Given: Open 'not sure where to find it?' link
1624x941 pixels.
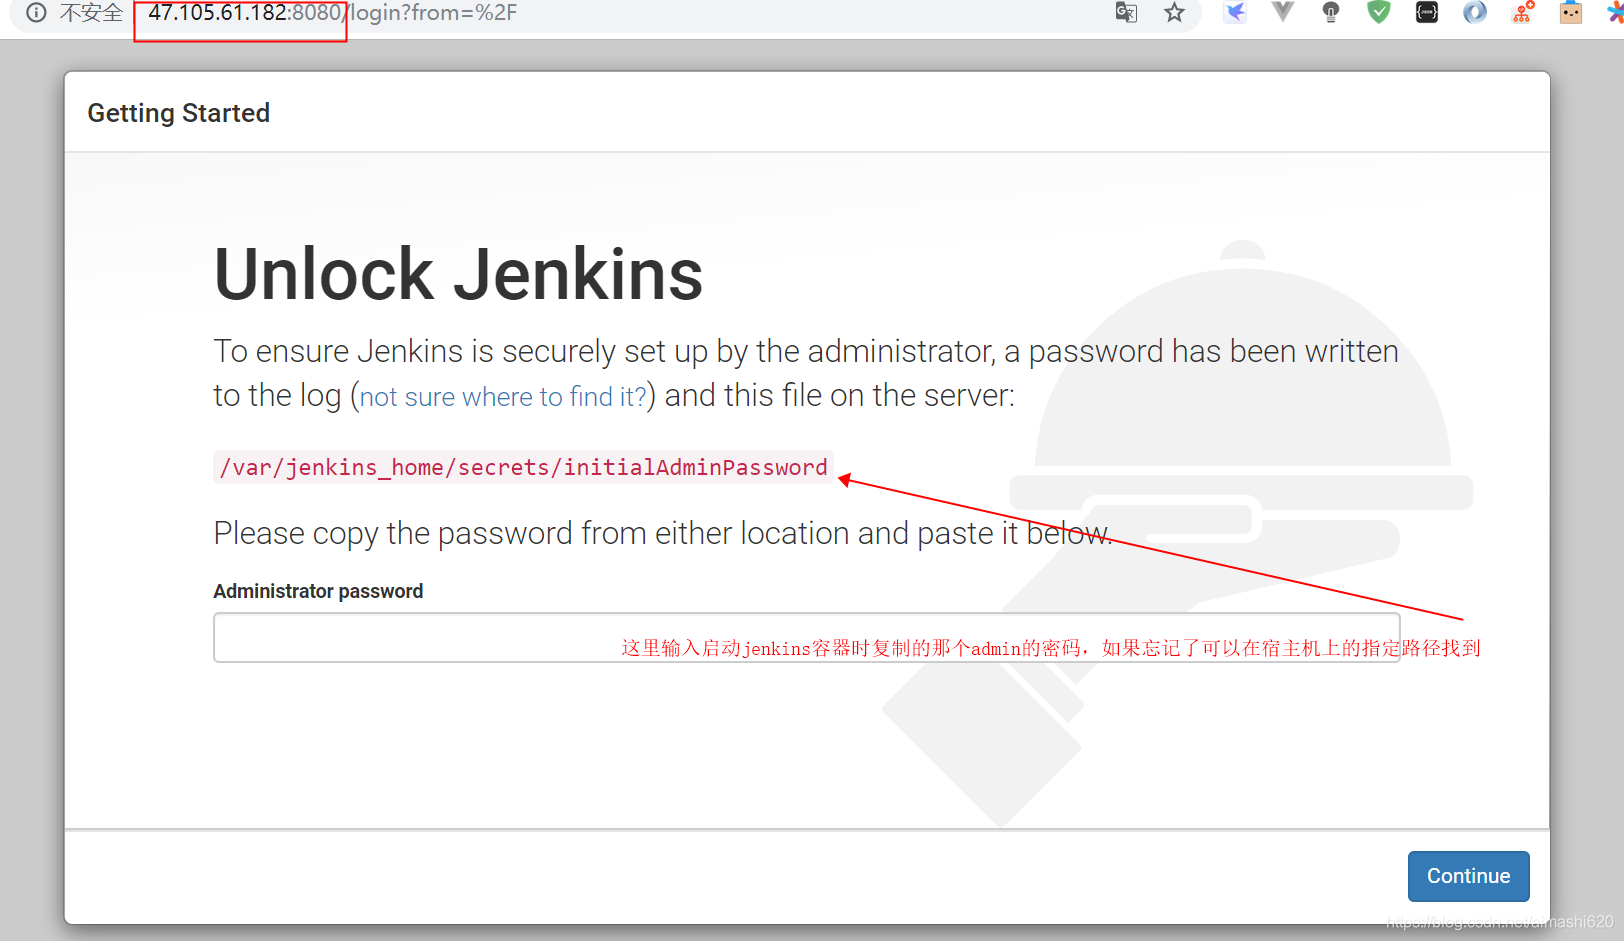Looking at the screenshot, I should (503, 397).
